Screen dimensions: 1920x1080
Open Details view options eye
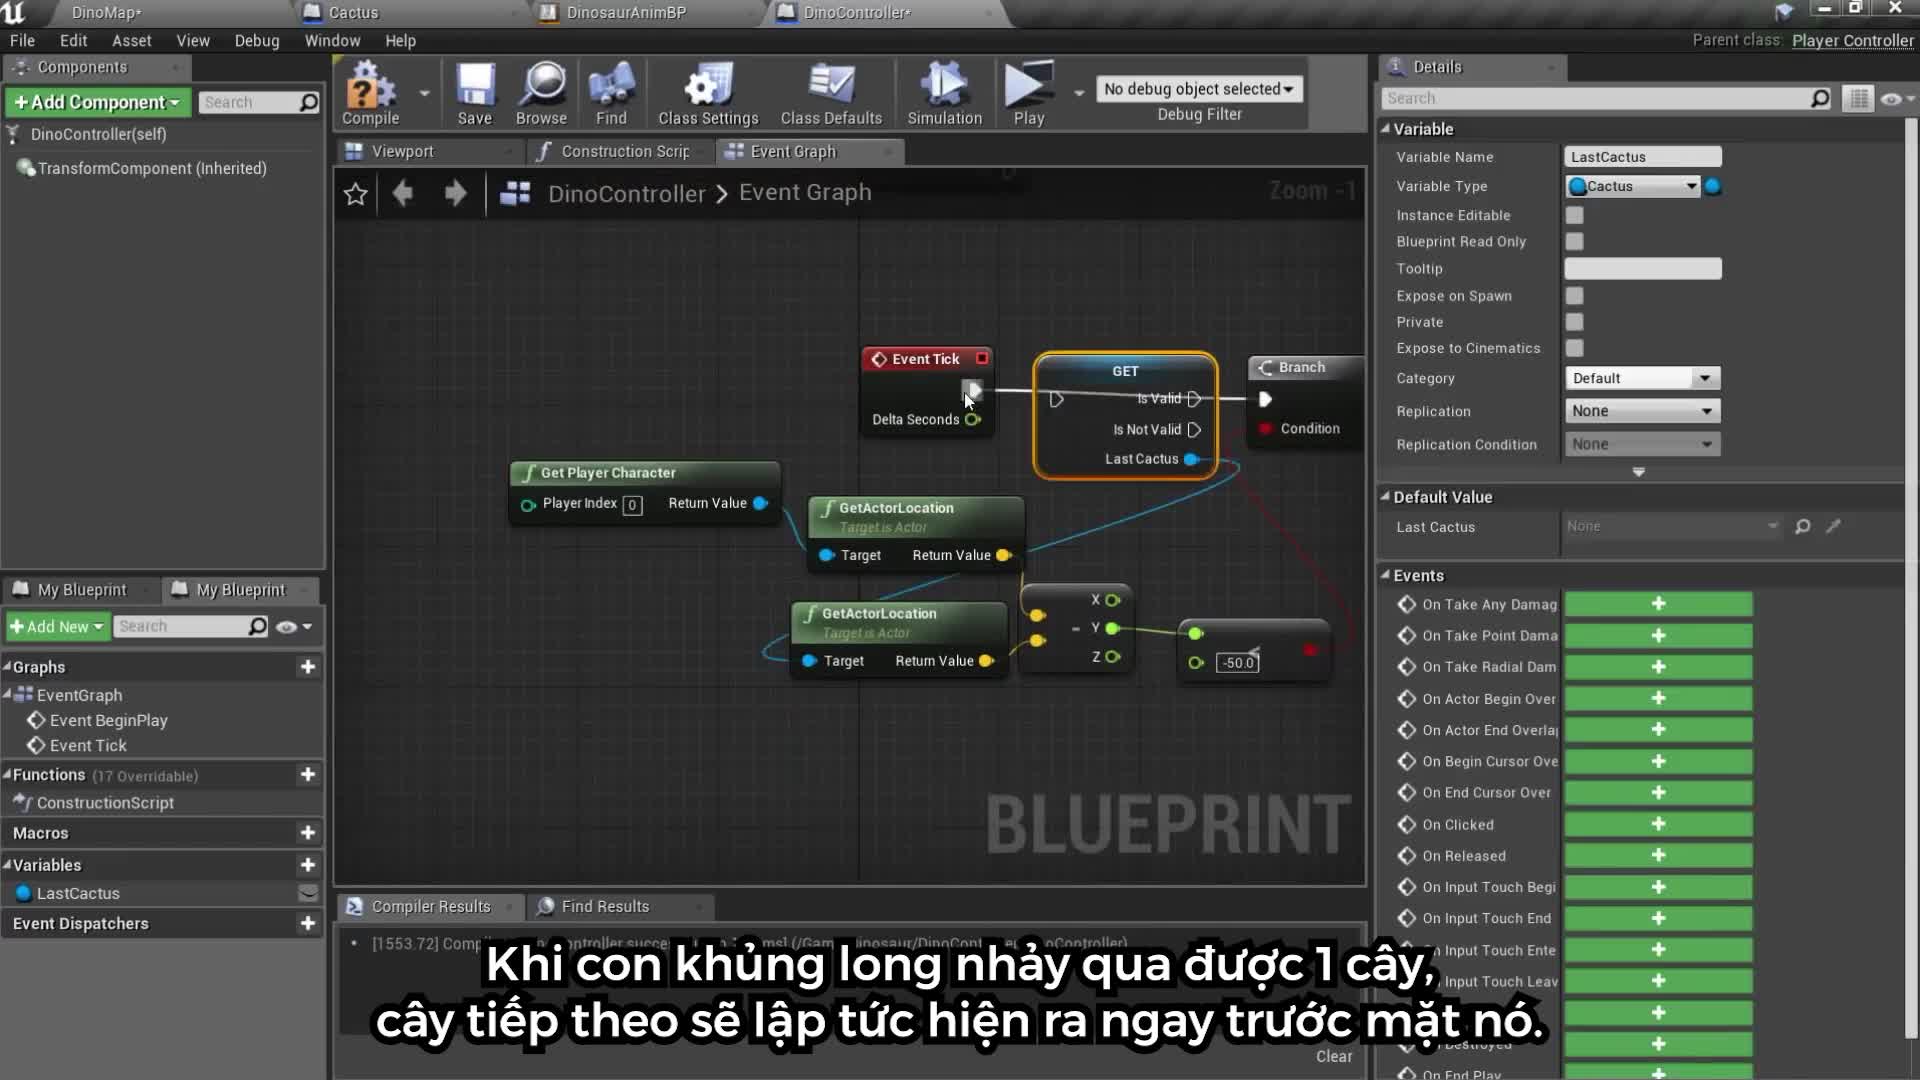coord(1896,99)
